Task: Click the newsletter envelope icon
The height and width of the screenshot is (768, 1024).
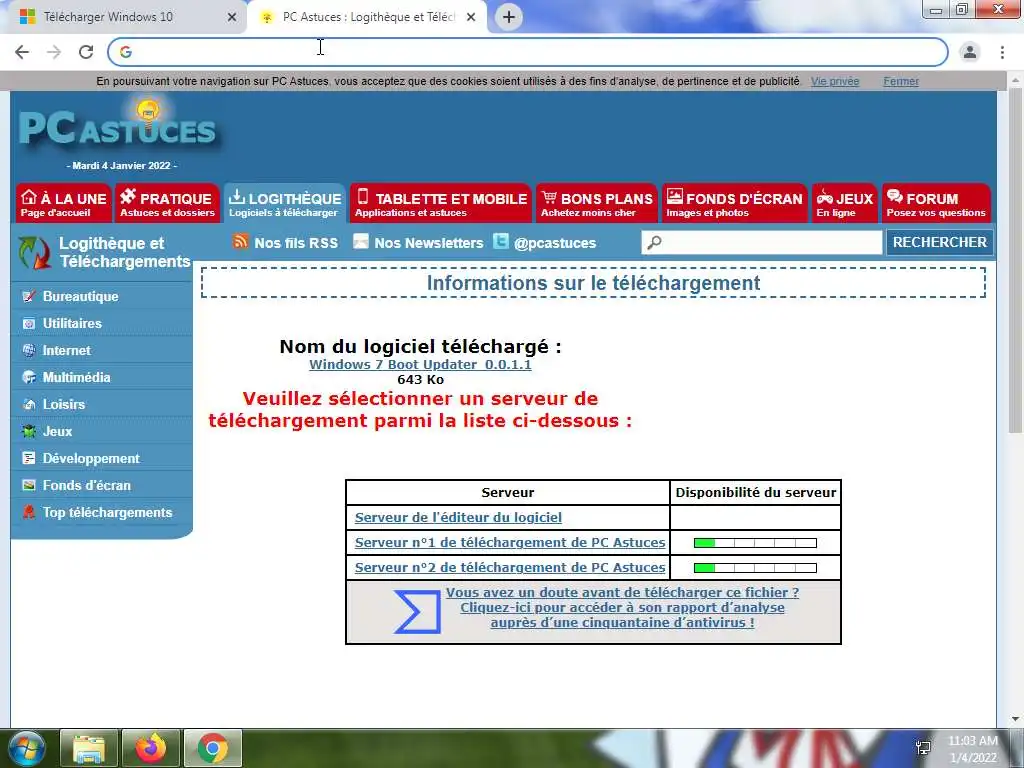Action: coord(360,242)
